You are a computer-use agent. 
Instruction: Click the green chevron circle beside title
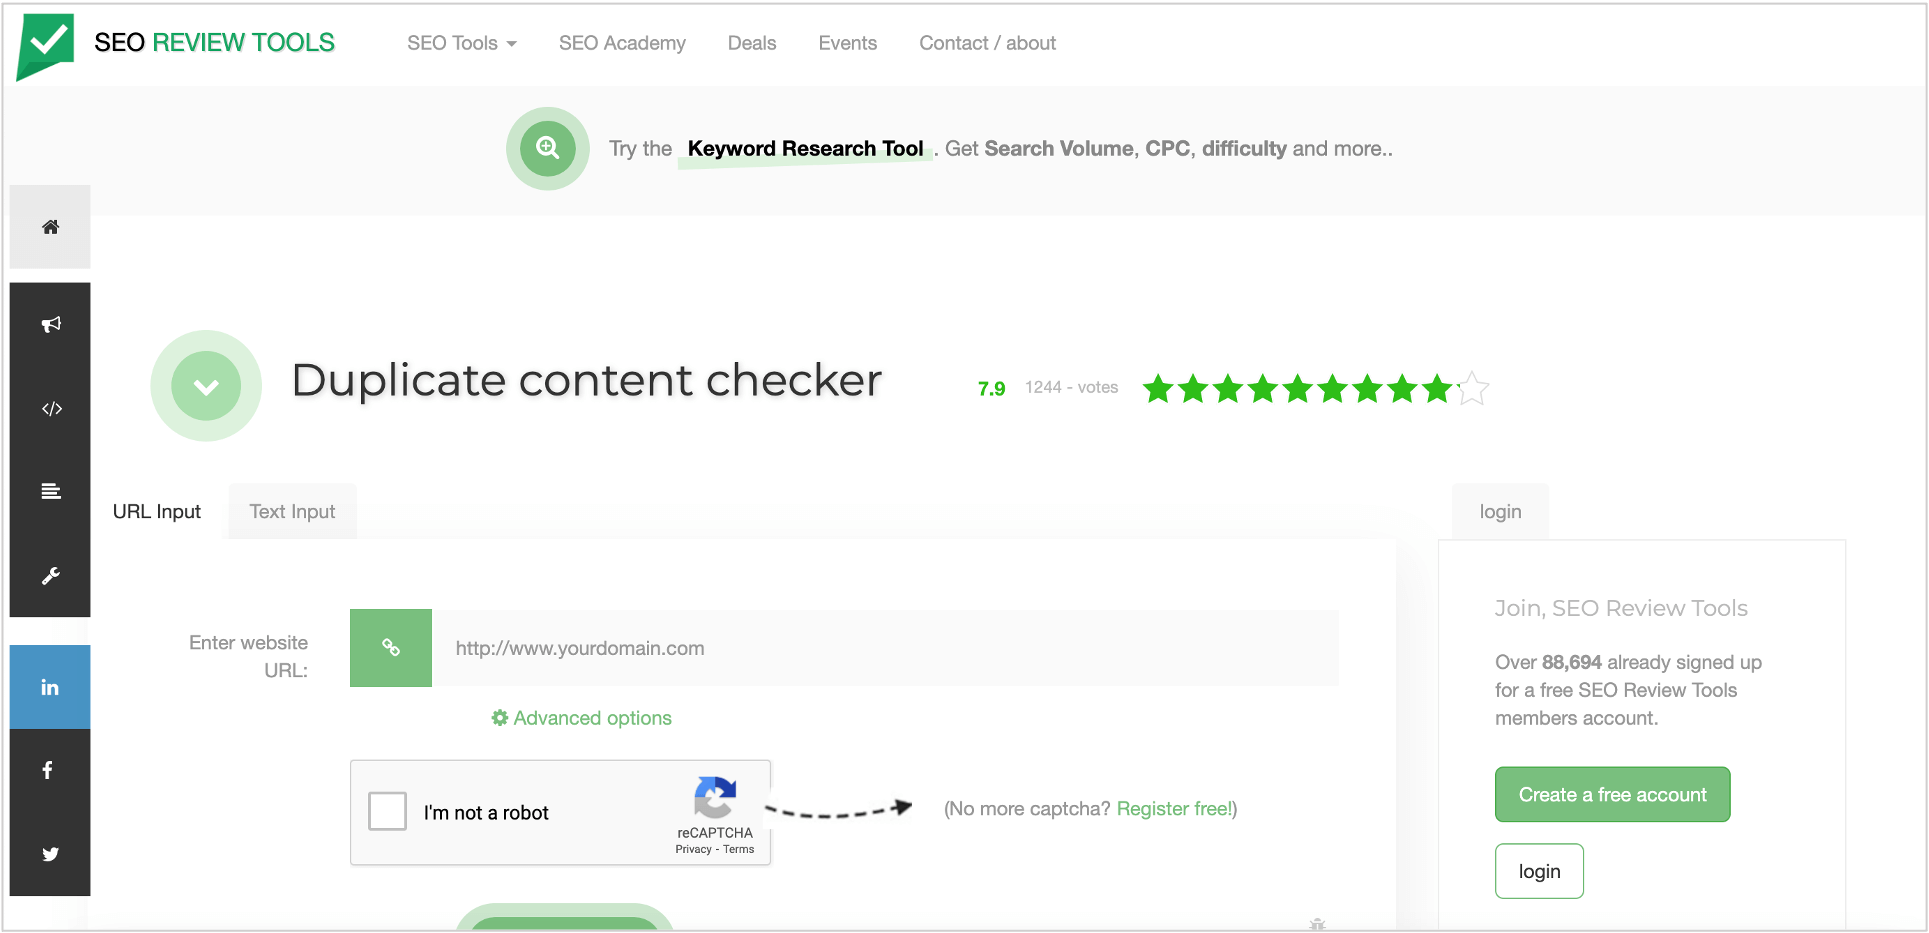[x=206, y=386]
